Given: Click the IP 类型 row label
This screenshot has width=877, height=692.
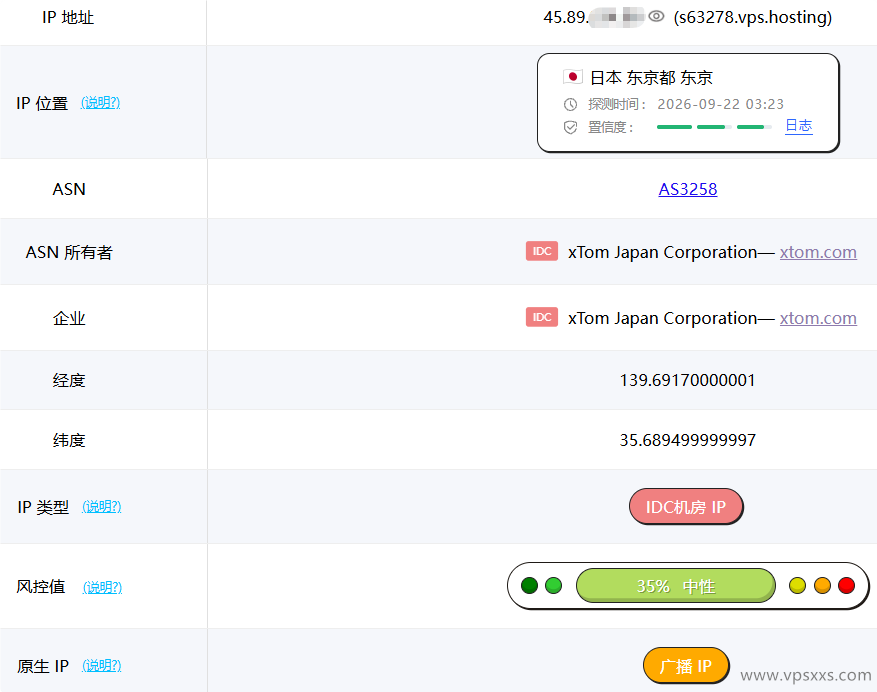Looking at the screenshot, I should [x=43, y=507].
